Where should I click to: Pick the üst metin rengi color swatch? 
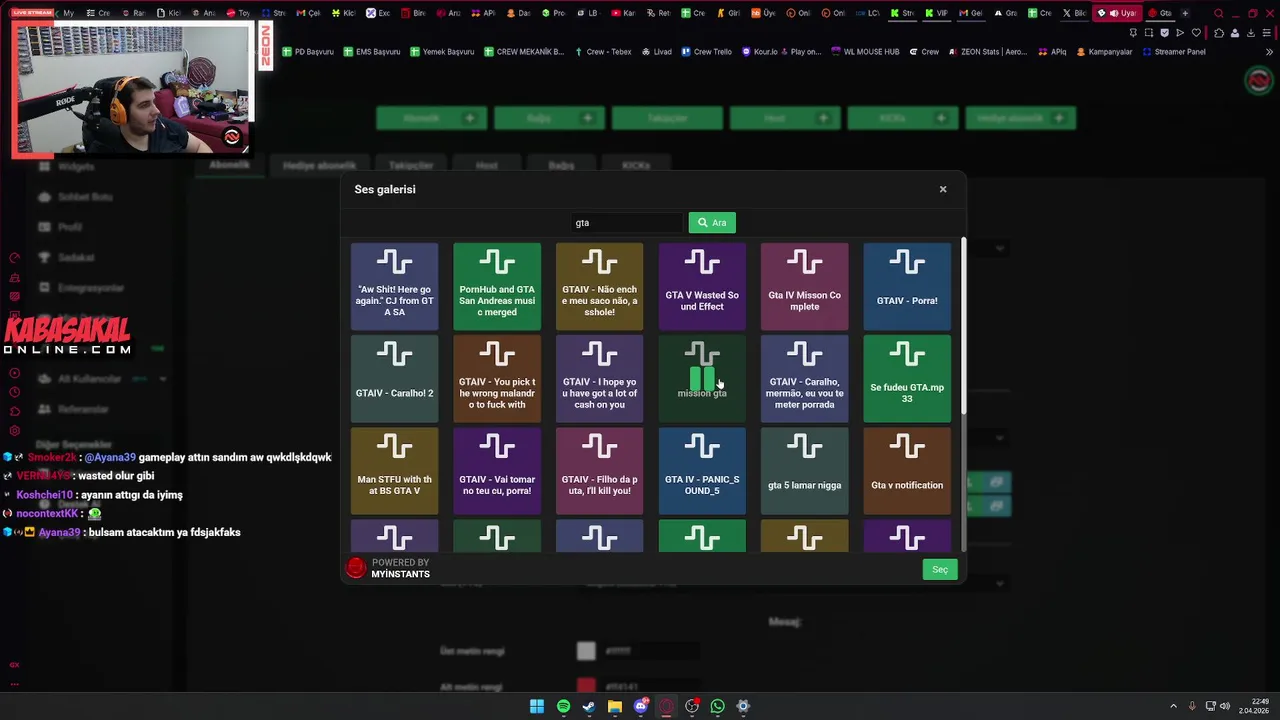tap(586, 651)
